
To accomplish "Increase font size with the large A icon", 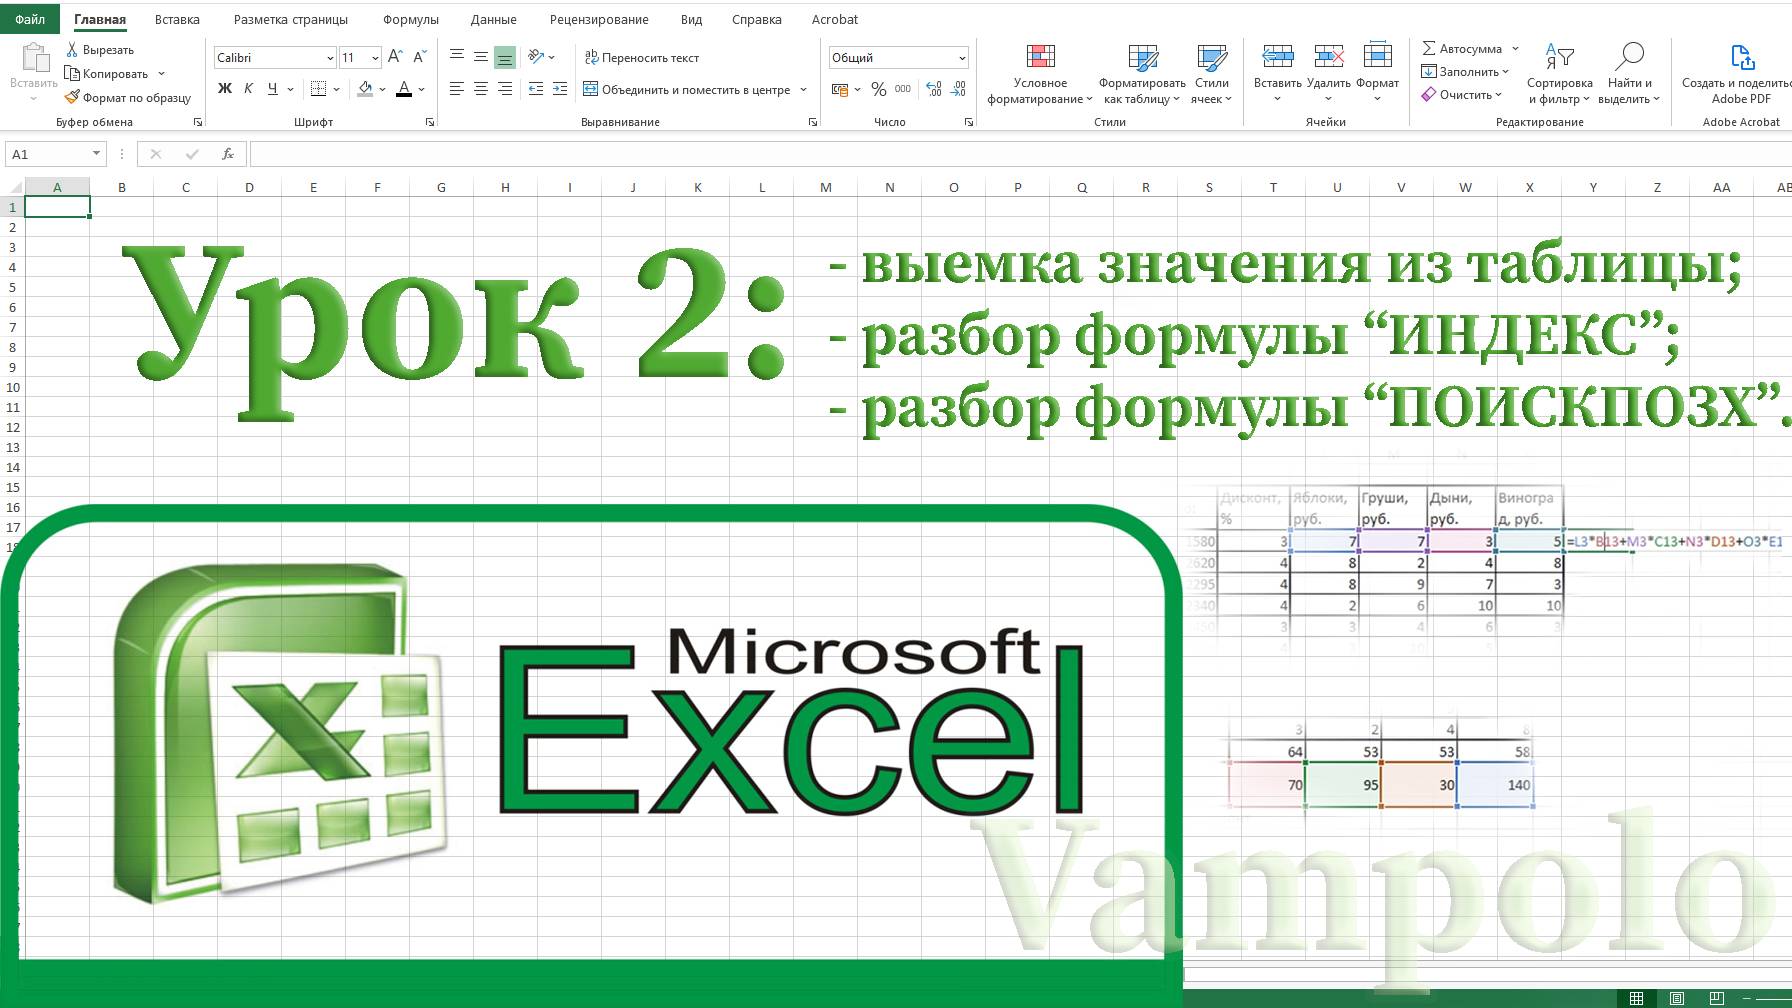I will [395, 57].
